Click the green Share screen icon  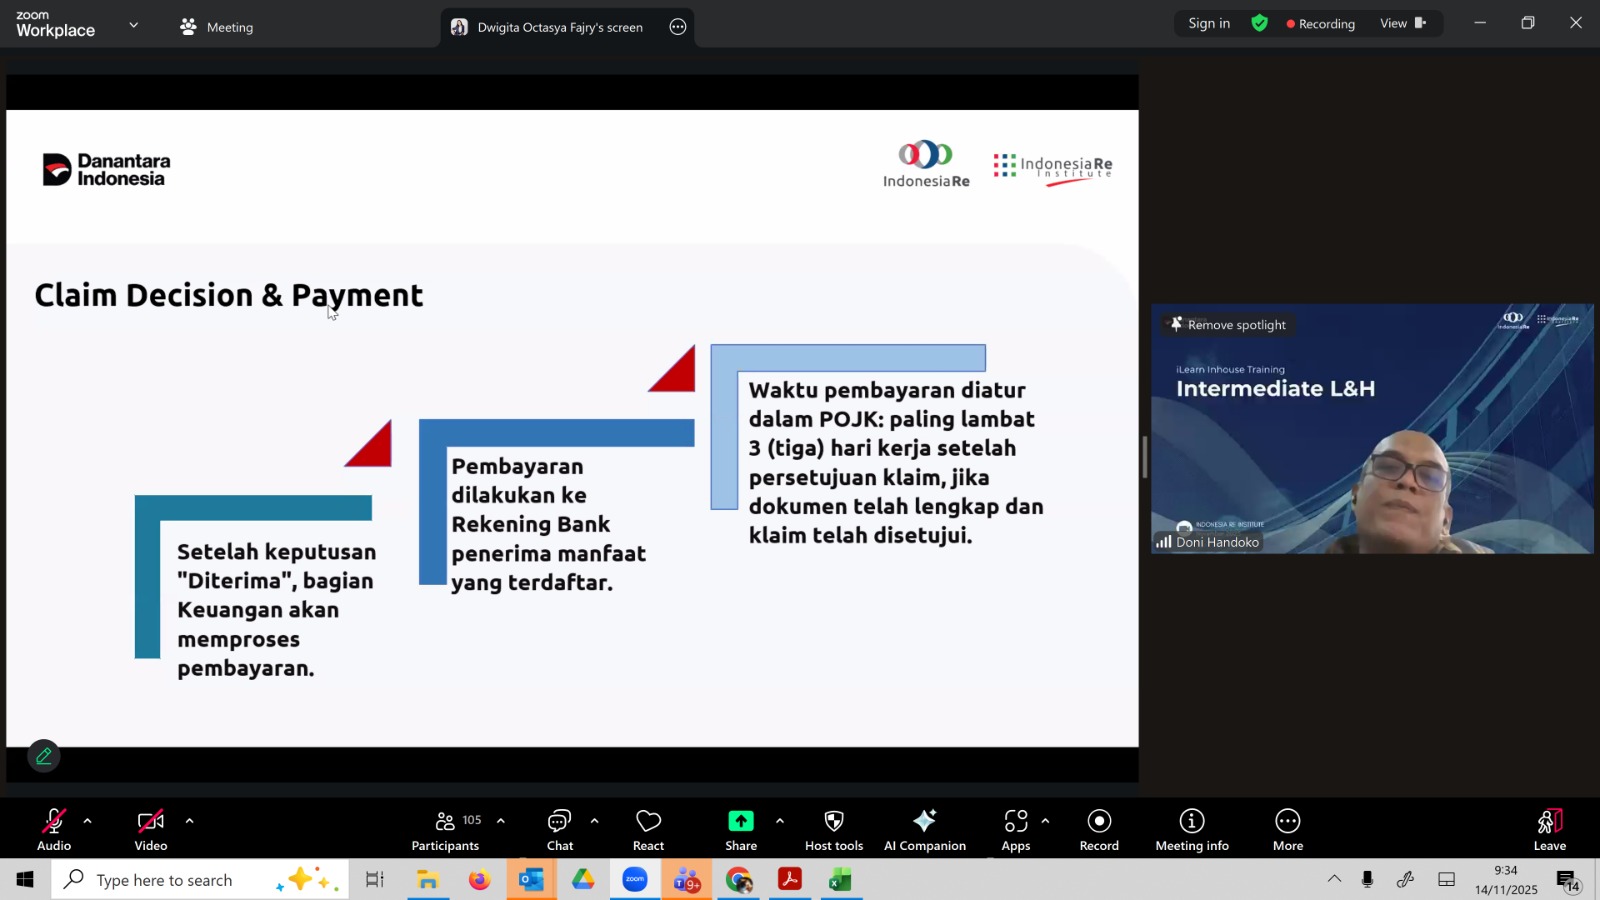point(741,821)
